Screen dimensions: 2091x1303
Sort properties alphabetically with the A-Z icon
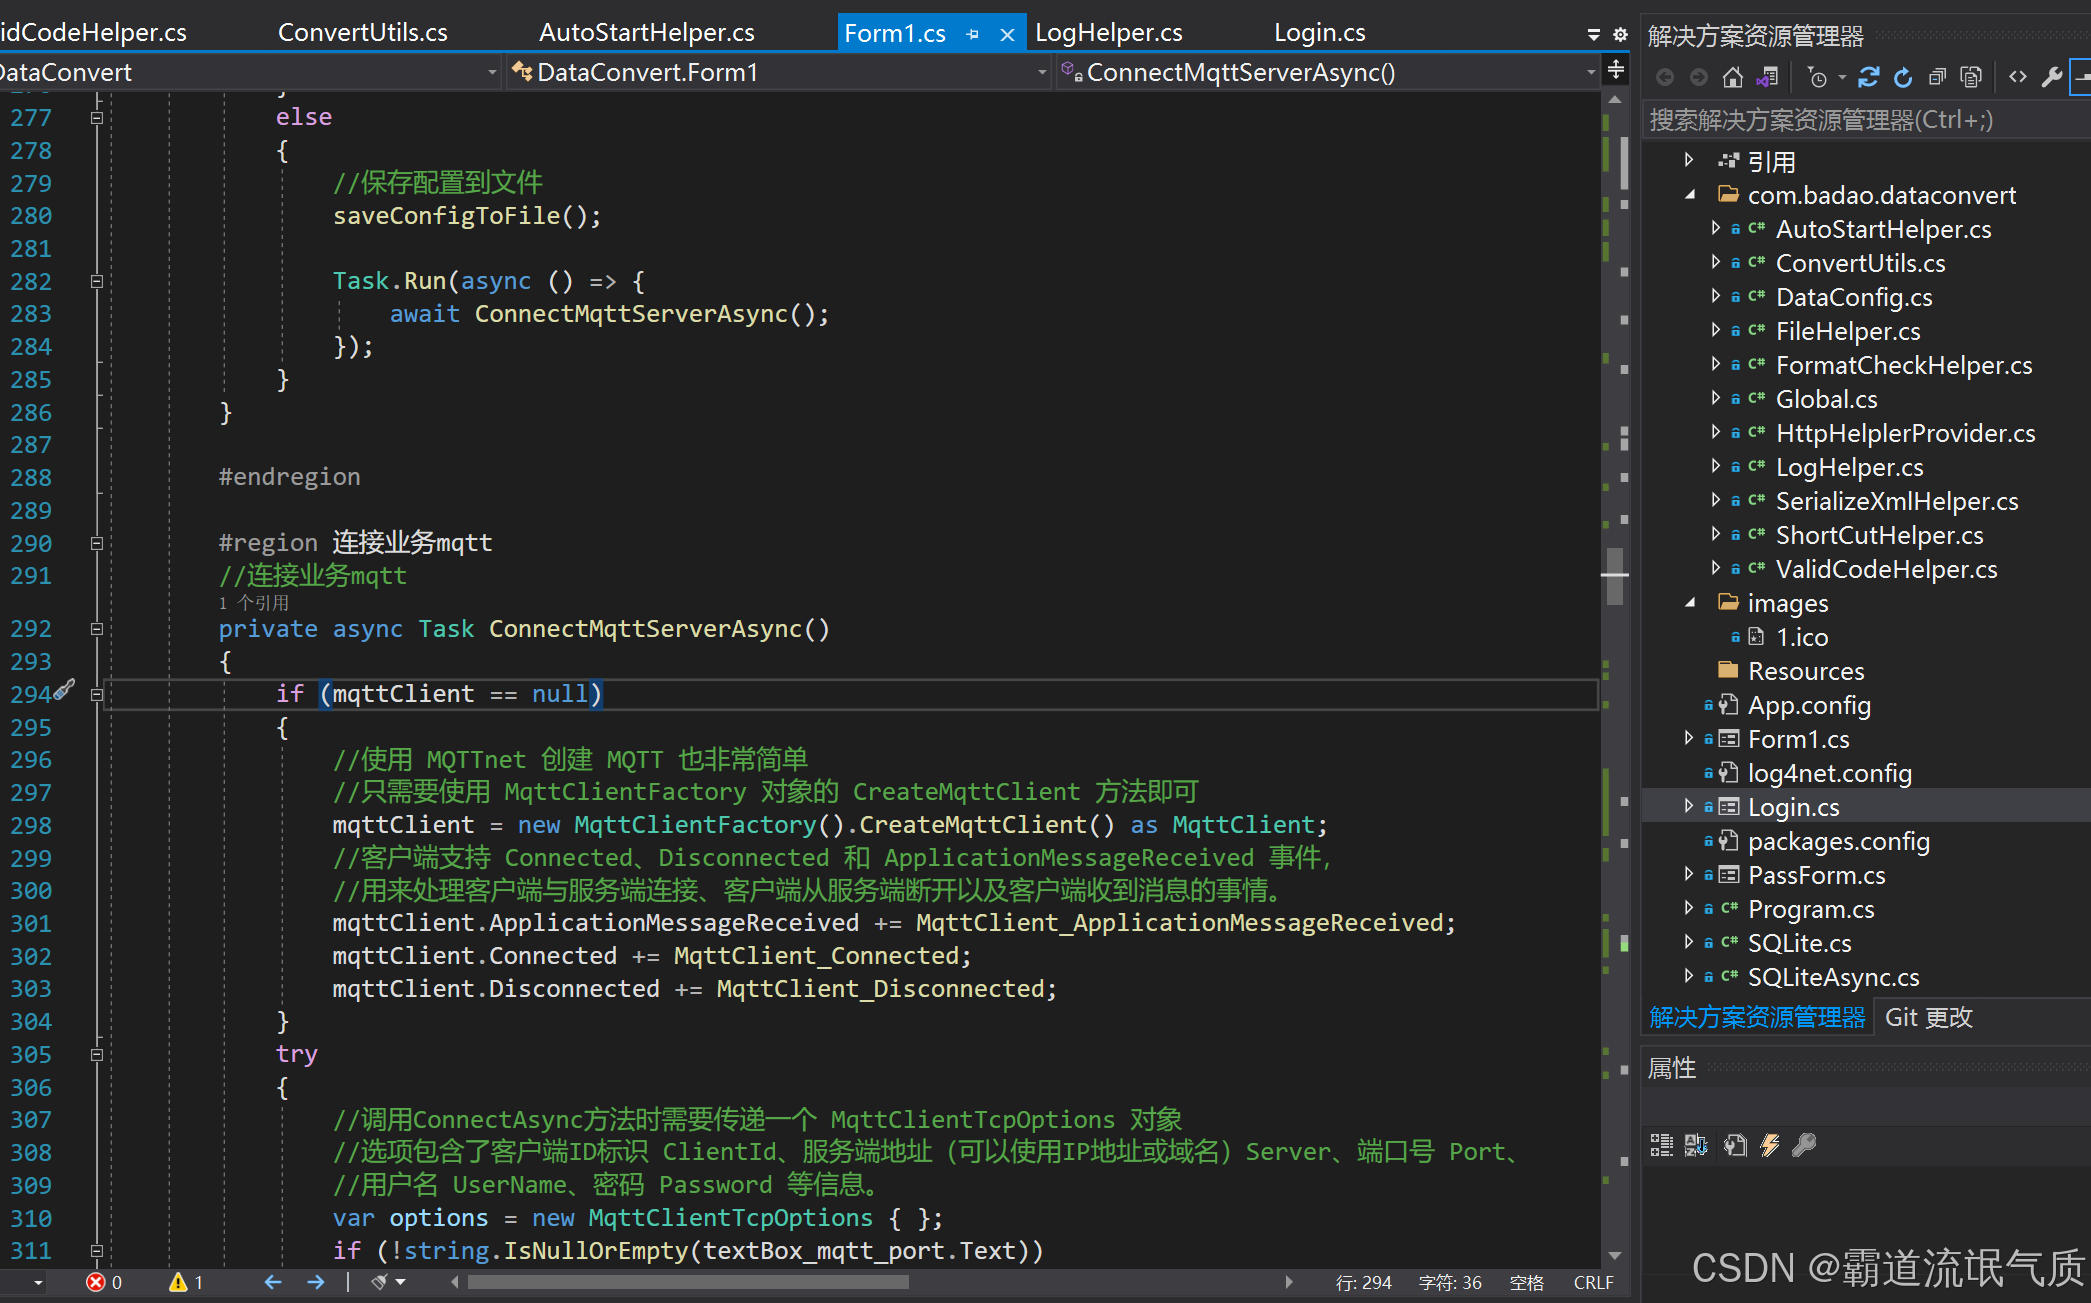click(x=1696, y=1145)
